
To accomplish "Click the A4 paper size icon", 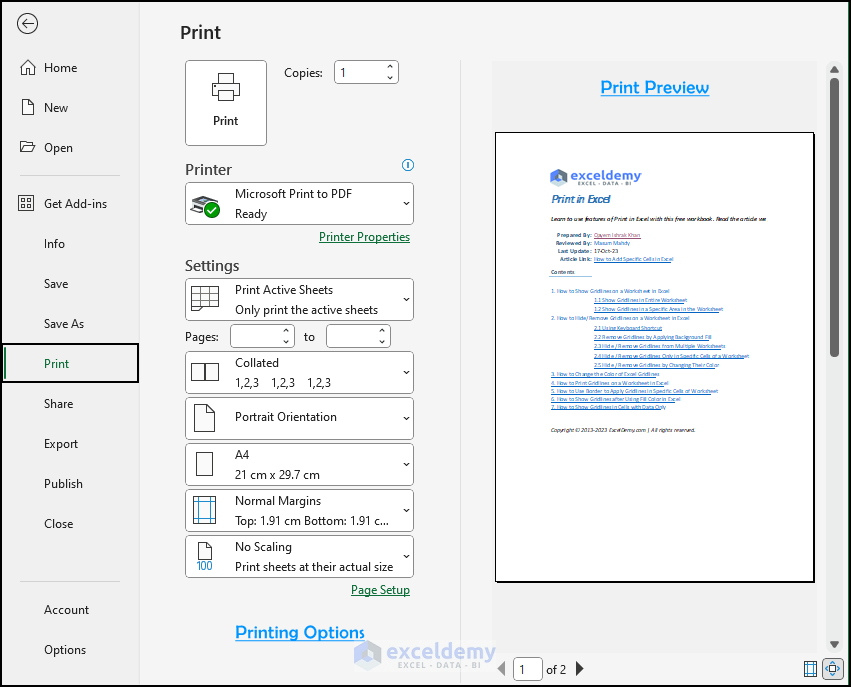I will coord(205,465).
